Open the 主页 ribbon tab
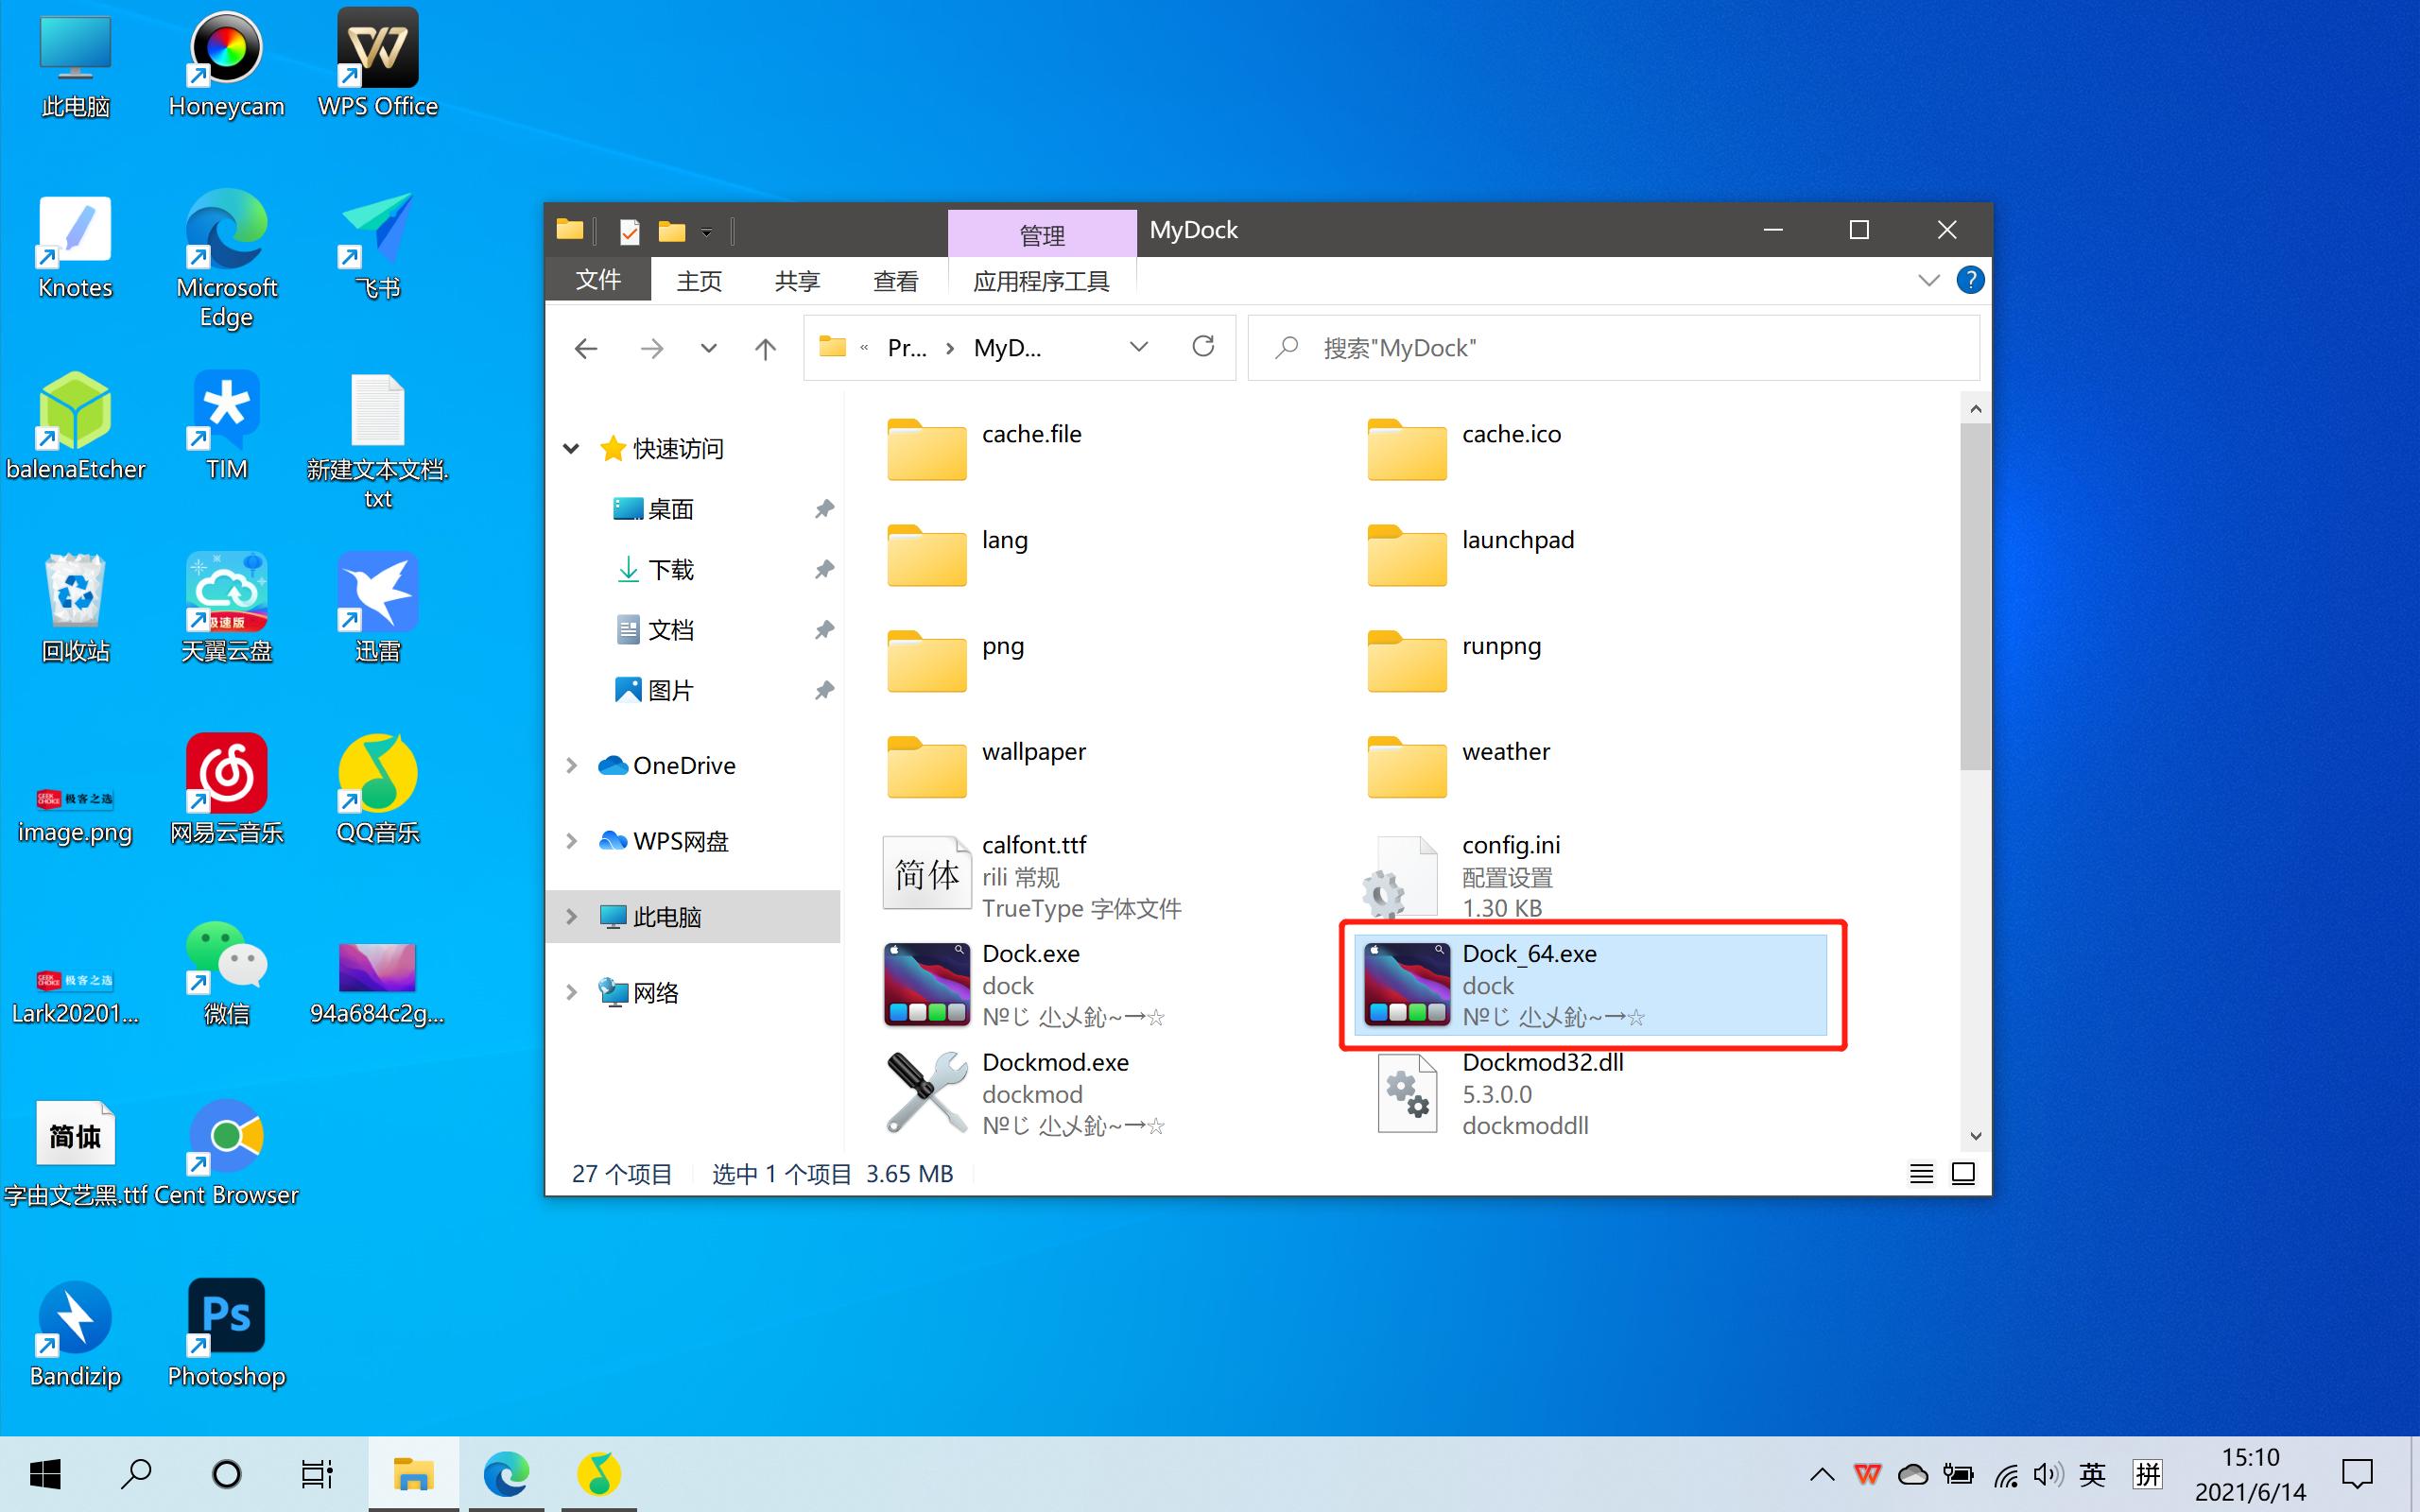 click(697, 280)
